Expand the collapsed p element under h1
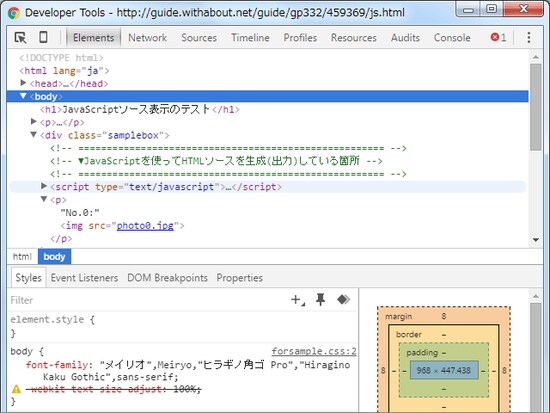 coord(33,122)
